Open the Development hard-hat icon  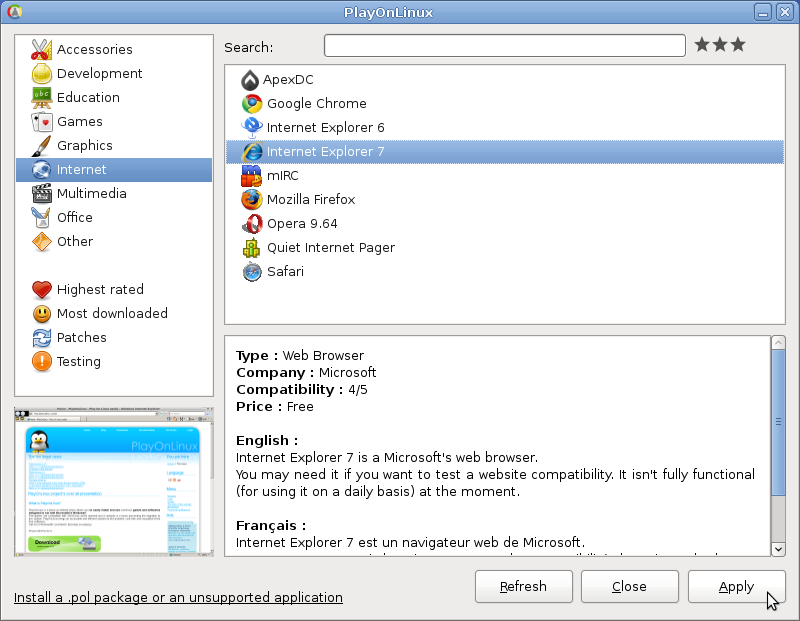coord(41,73)
